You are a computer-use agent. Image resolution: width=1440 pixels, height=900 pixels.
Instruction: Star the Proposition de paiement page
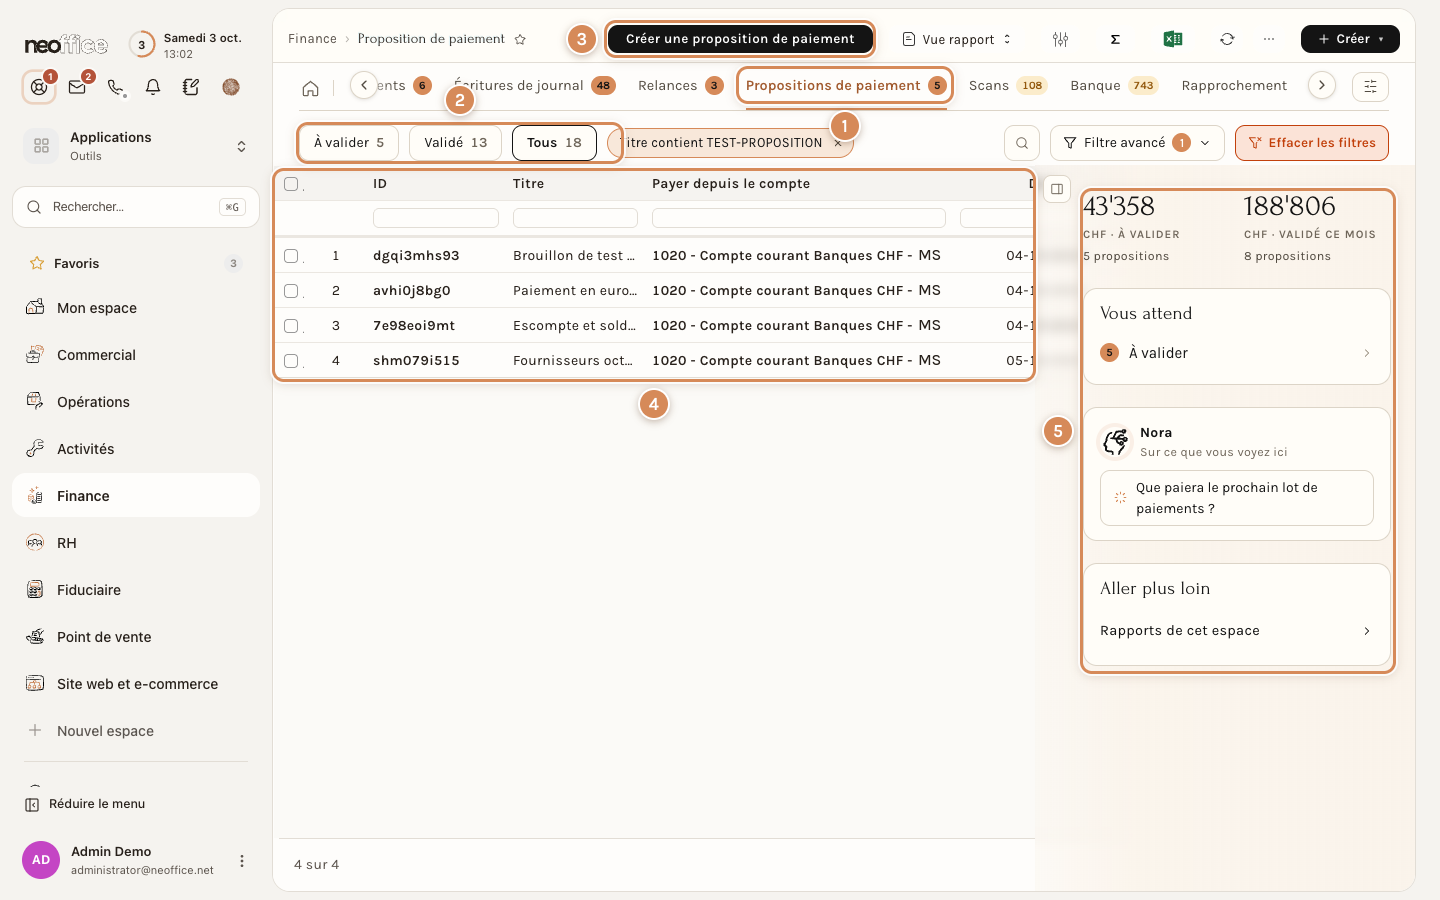pyautogui.click(x=520, y=39)
